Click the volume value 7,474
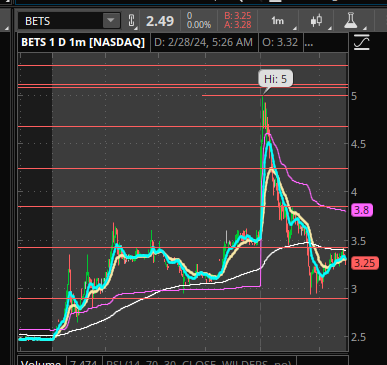 (x=83, y=362)
